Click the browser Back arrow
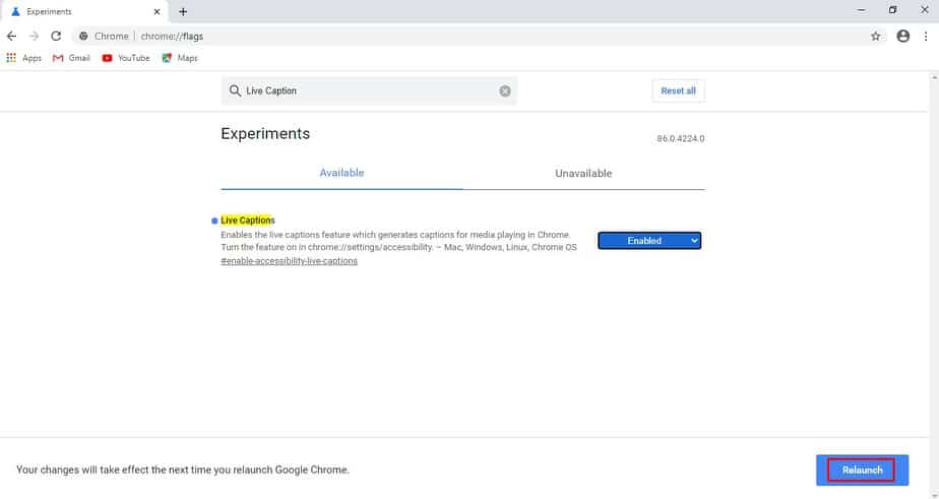Viewport: 939px width, 499px height. click(x=12, y=36)
